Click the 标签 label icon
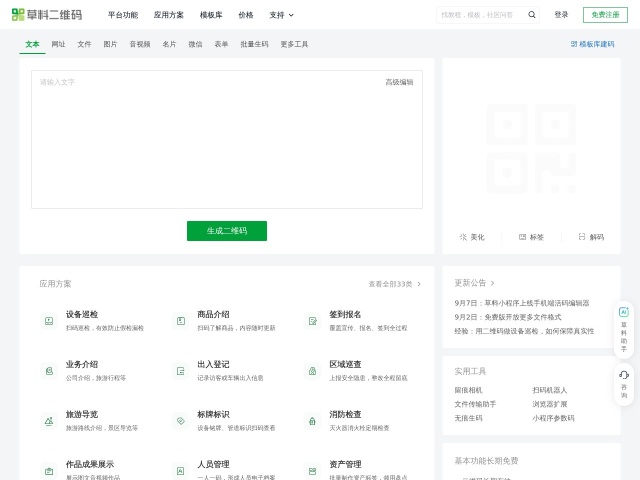 [x=522, y=237]
